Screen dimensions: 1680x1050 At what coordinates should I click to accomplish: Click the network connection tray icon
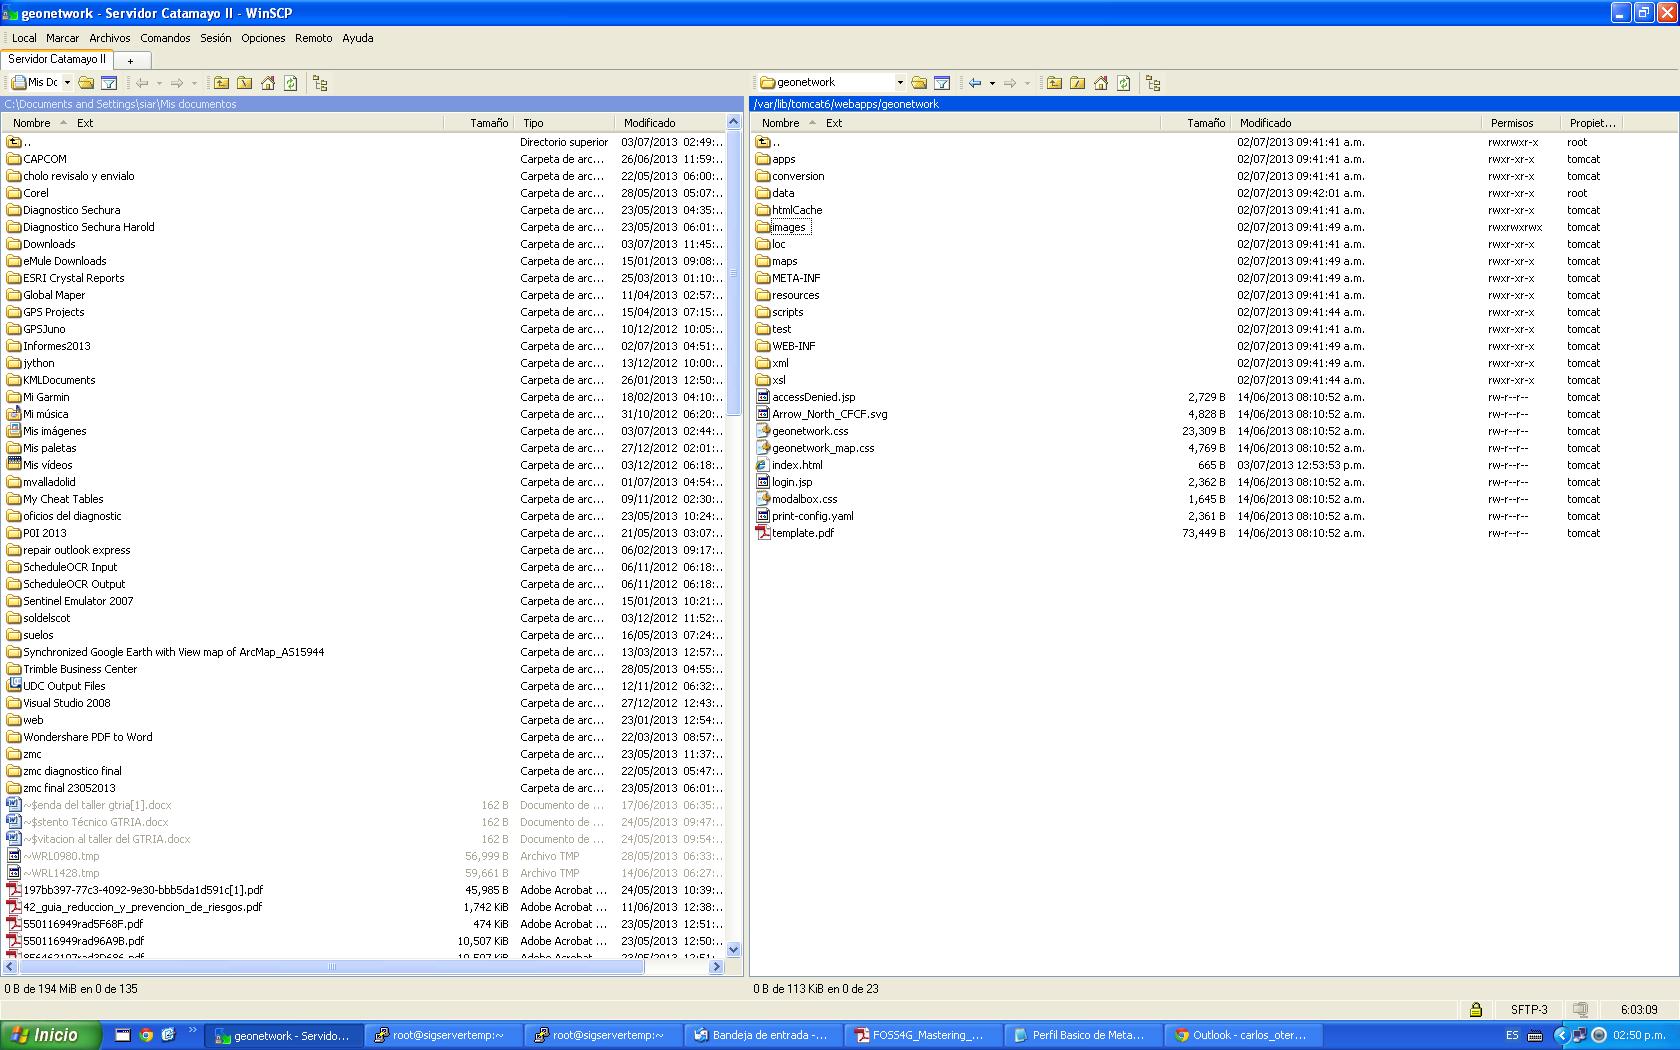point(1579,1035)
